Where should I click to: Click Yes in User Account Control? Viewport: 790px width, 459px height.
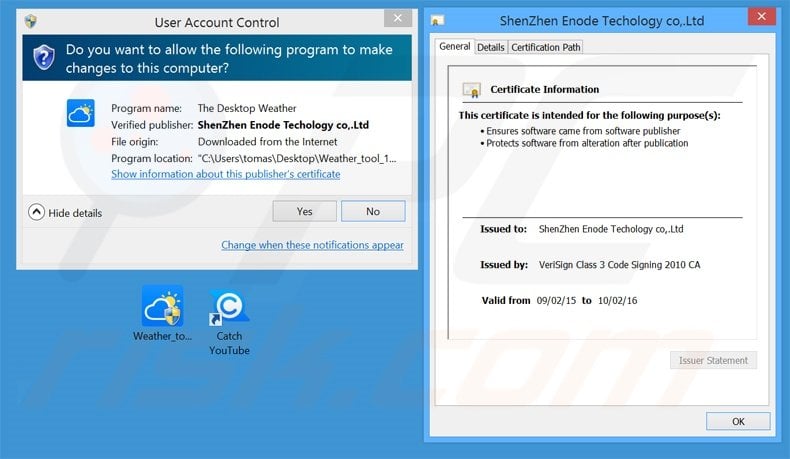coord(304,212)
